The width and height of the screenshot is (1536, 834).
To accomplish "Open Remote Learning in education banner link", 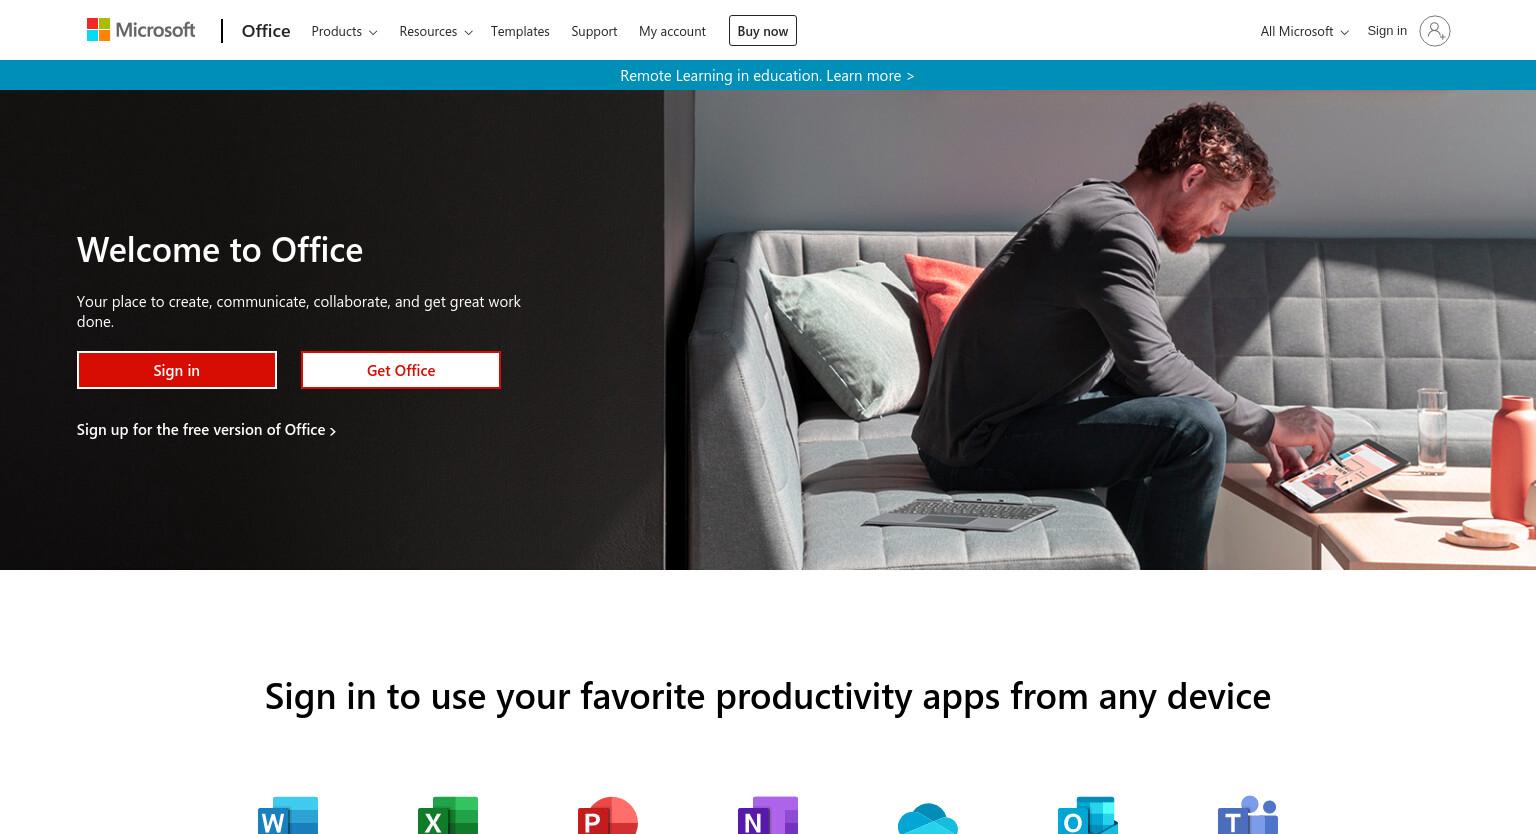I will click(767, 75).
